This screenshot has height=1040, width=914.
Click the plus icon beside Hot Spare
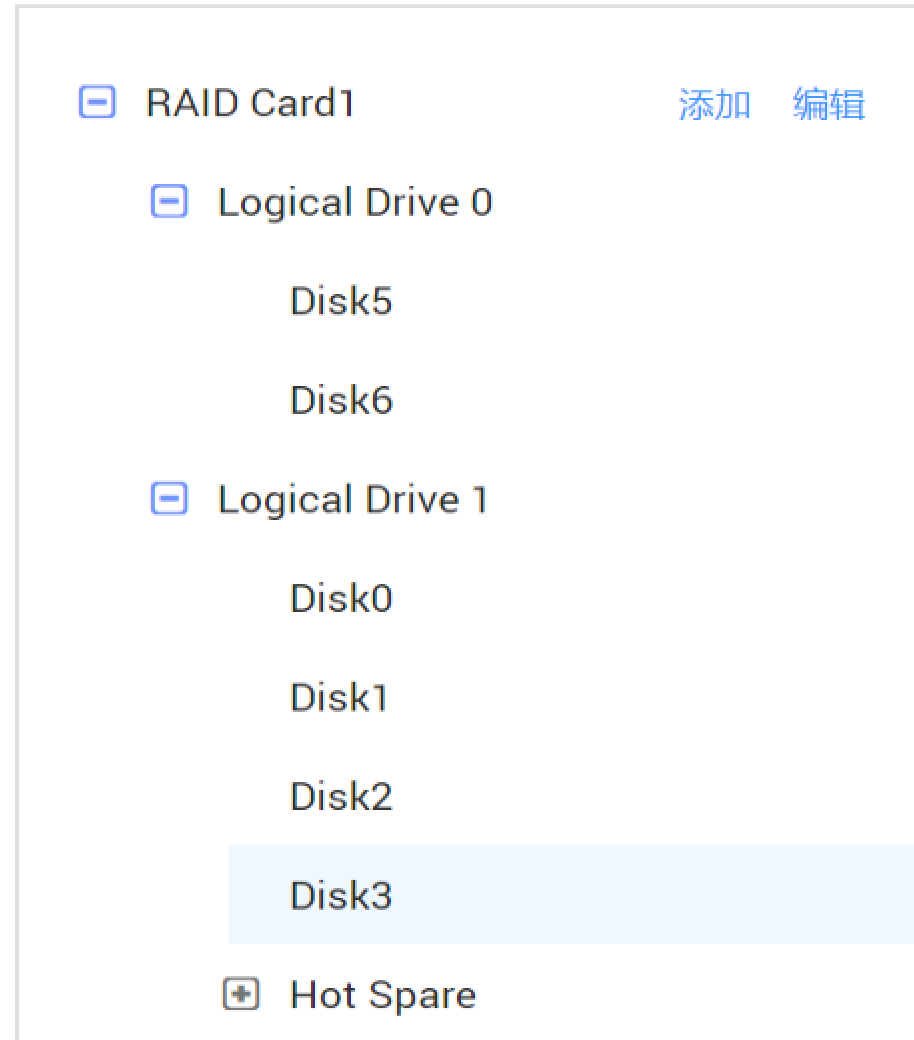(x=241, y=994)
